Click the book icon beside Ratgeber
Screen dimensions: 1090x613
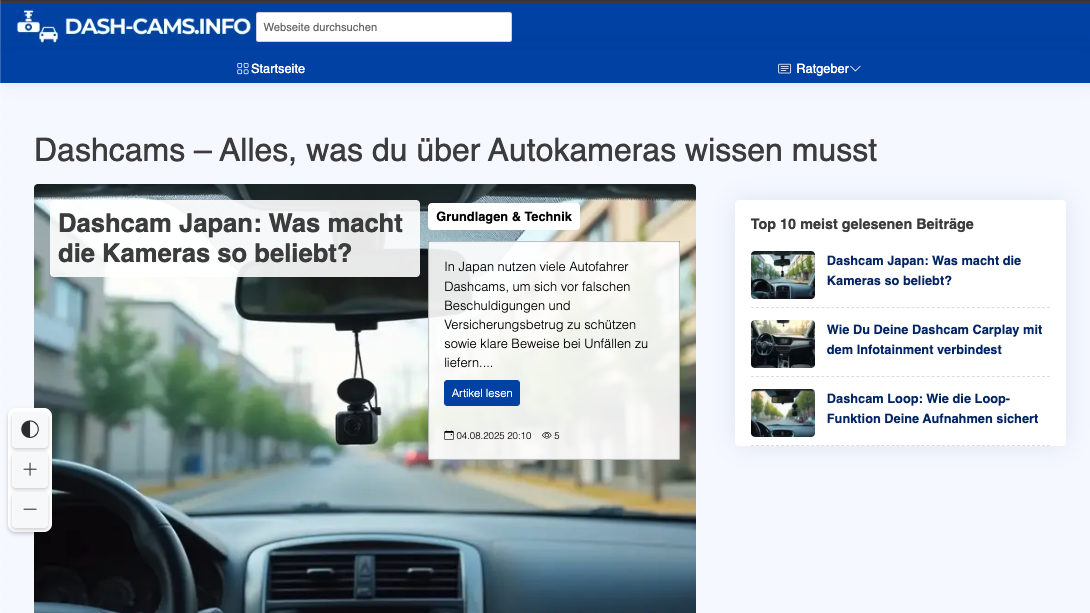(x=783, y=68)
